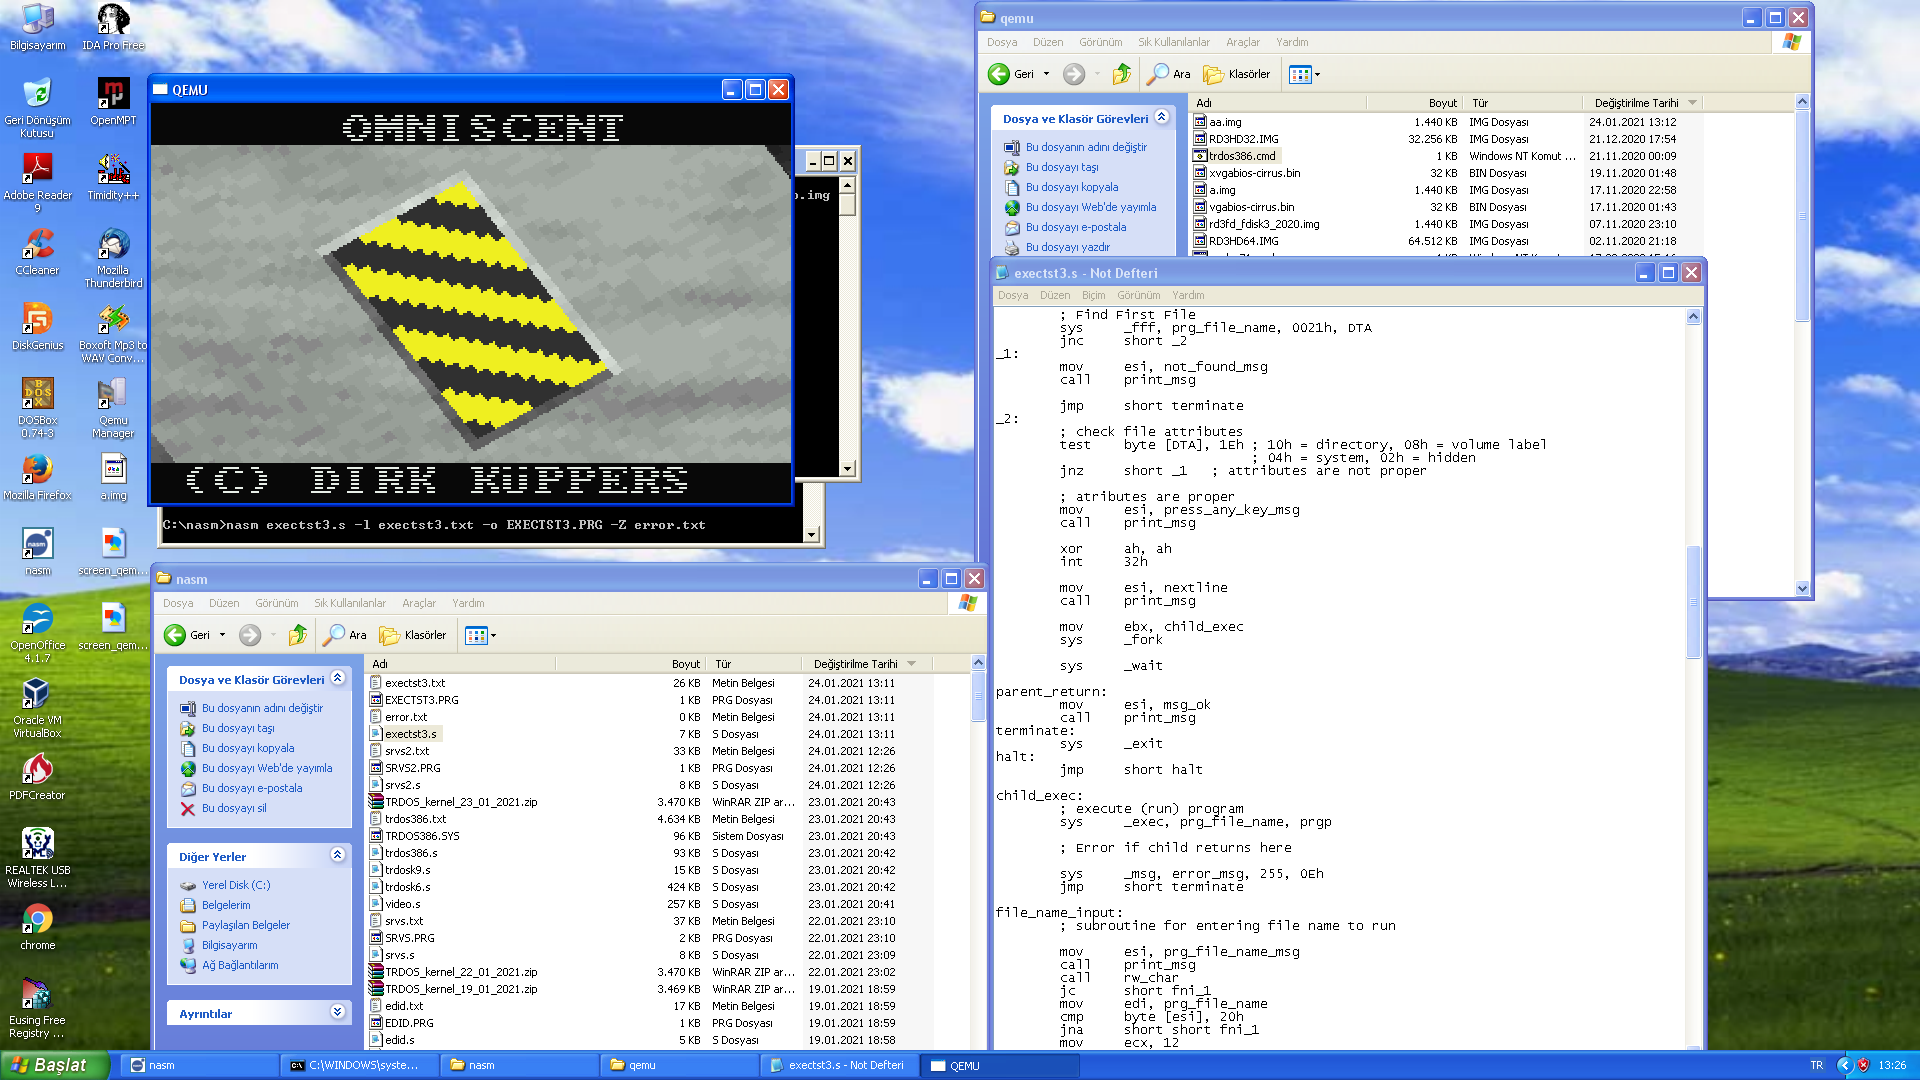Image resolution: width=1920 pixels, height=1080 pixels.
Task: Open the IDA Pro Free desktop icon
Action: tap(113, 27)
